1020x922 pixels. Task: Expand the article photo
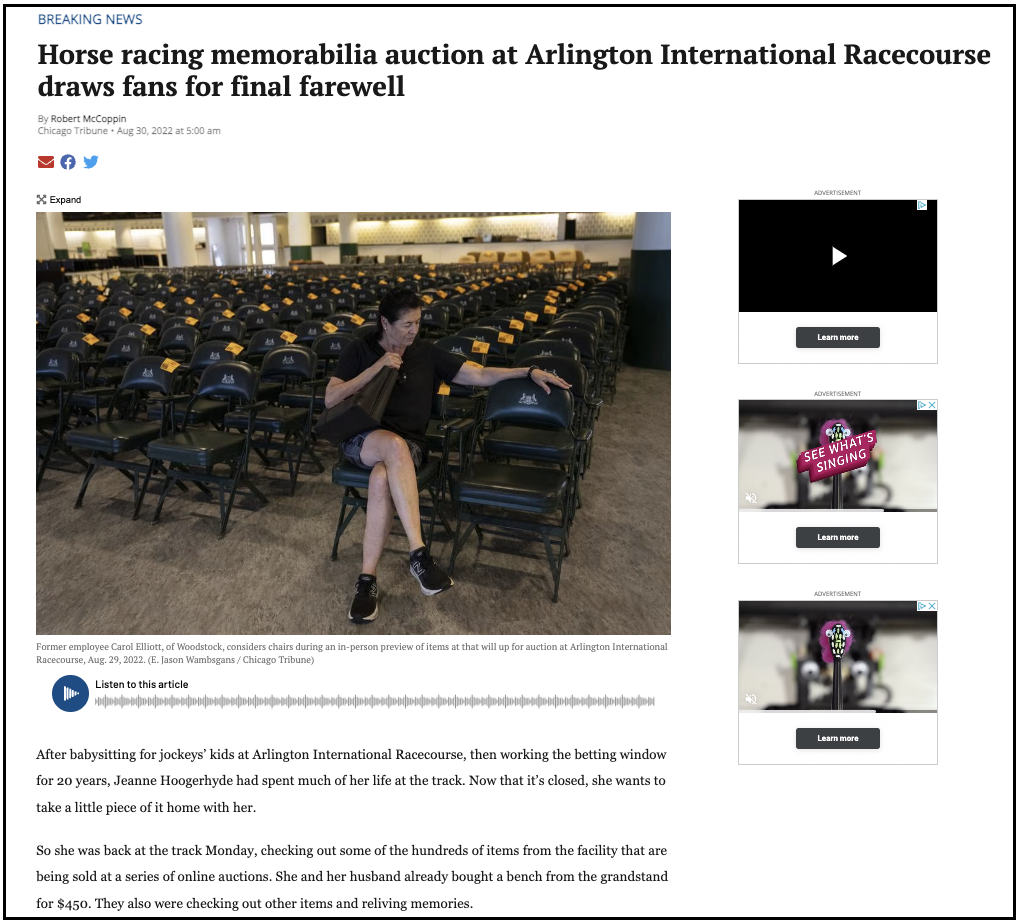click(59, 200)
